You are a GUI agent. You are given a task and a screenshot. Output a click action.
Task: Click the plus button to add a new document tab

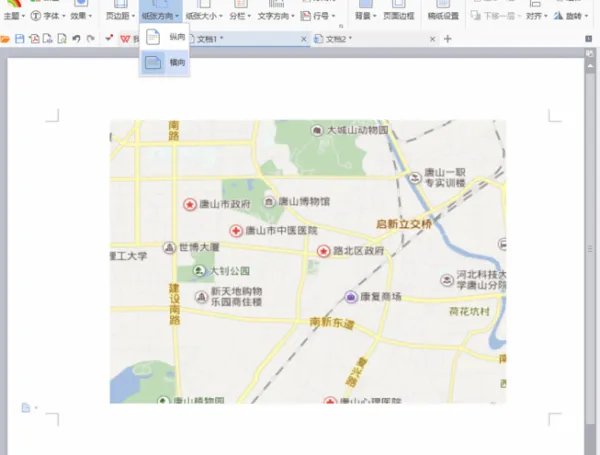tap(447, 39)
